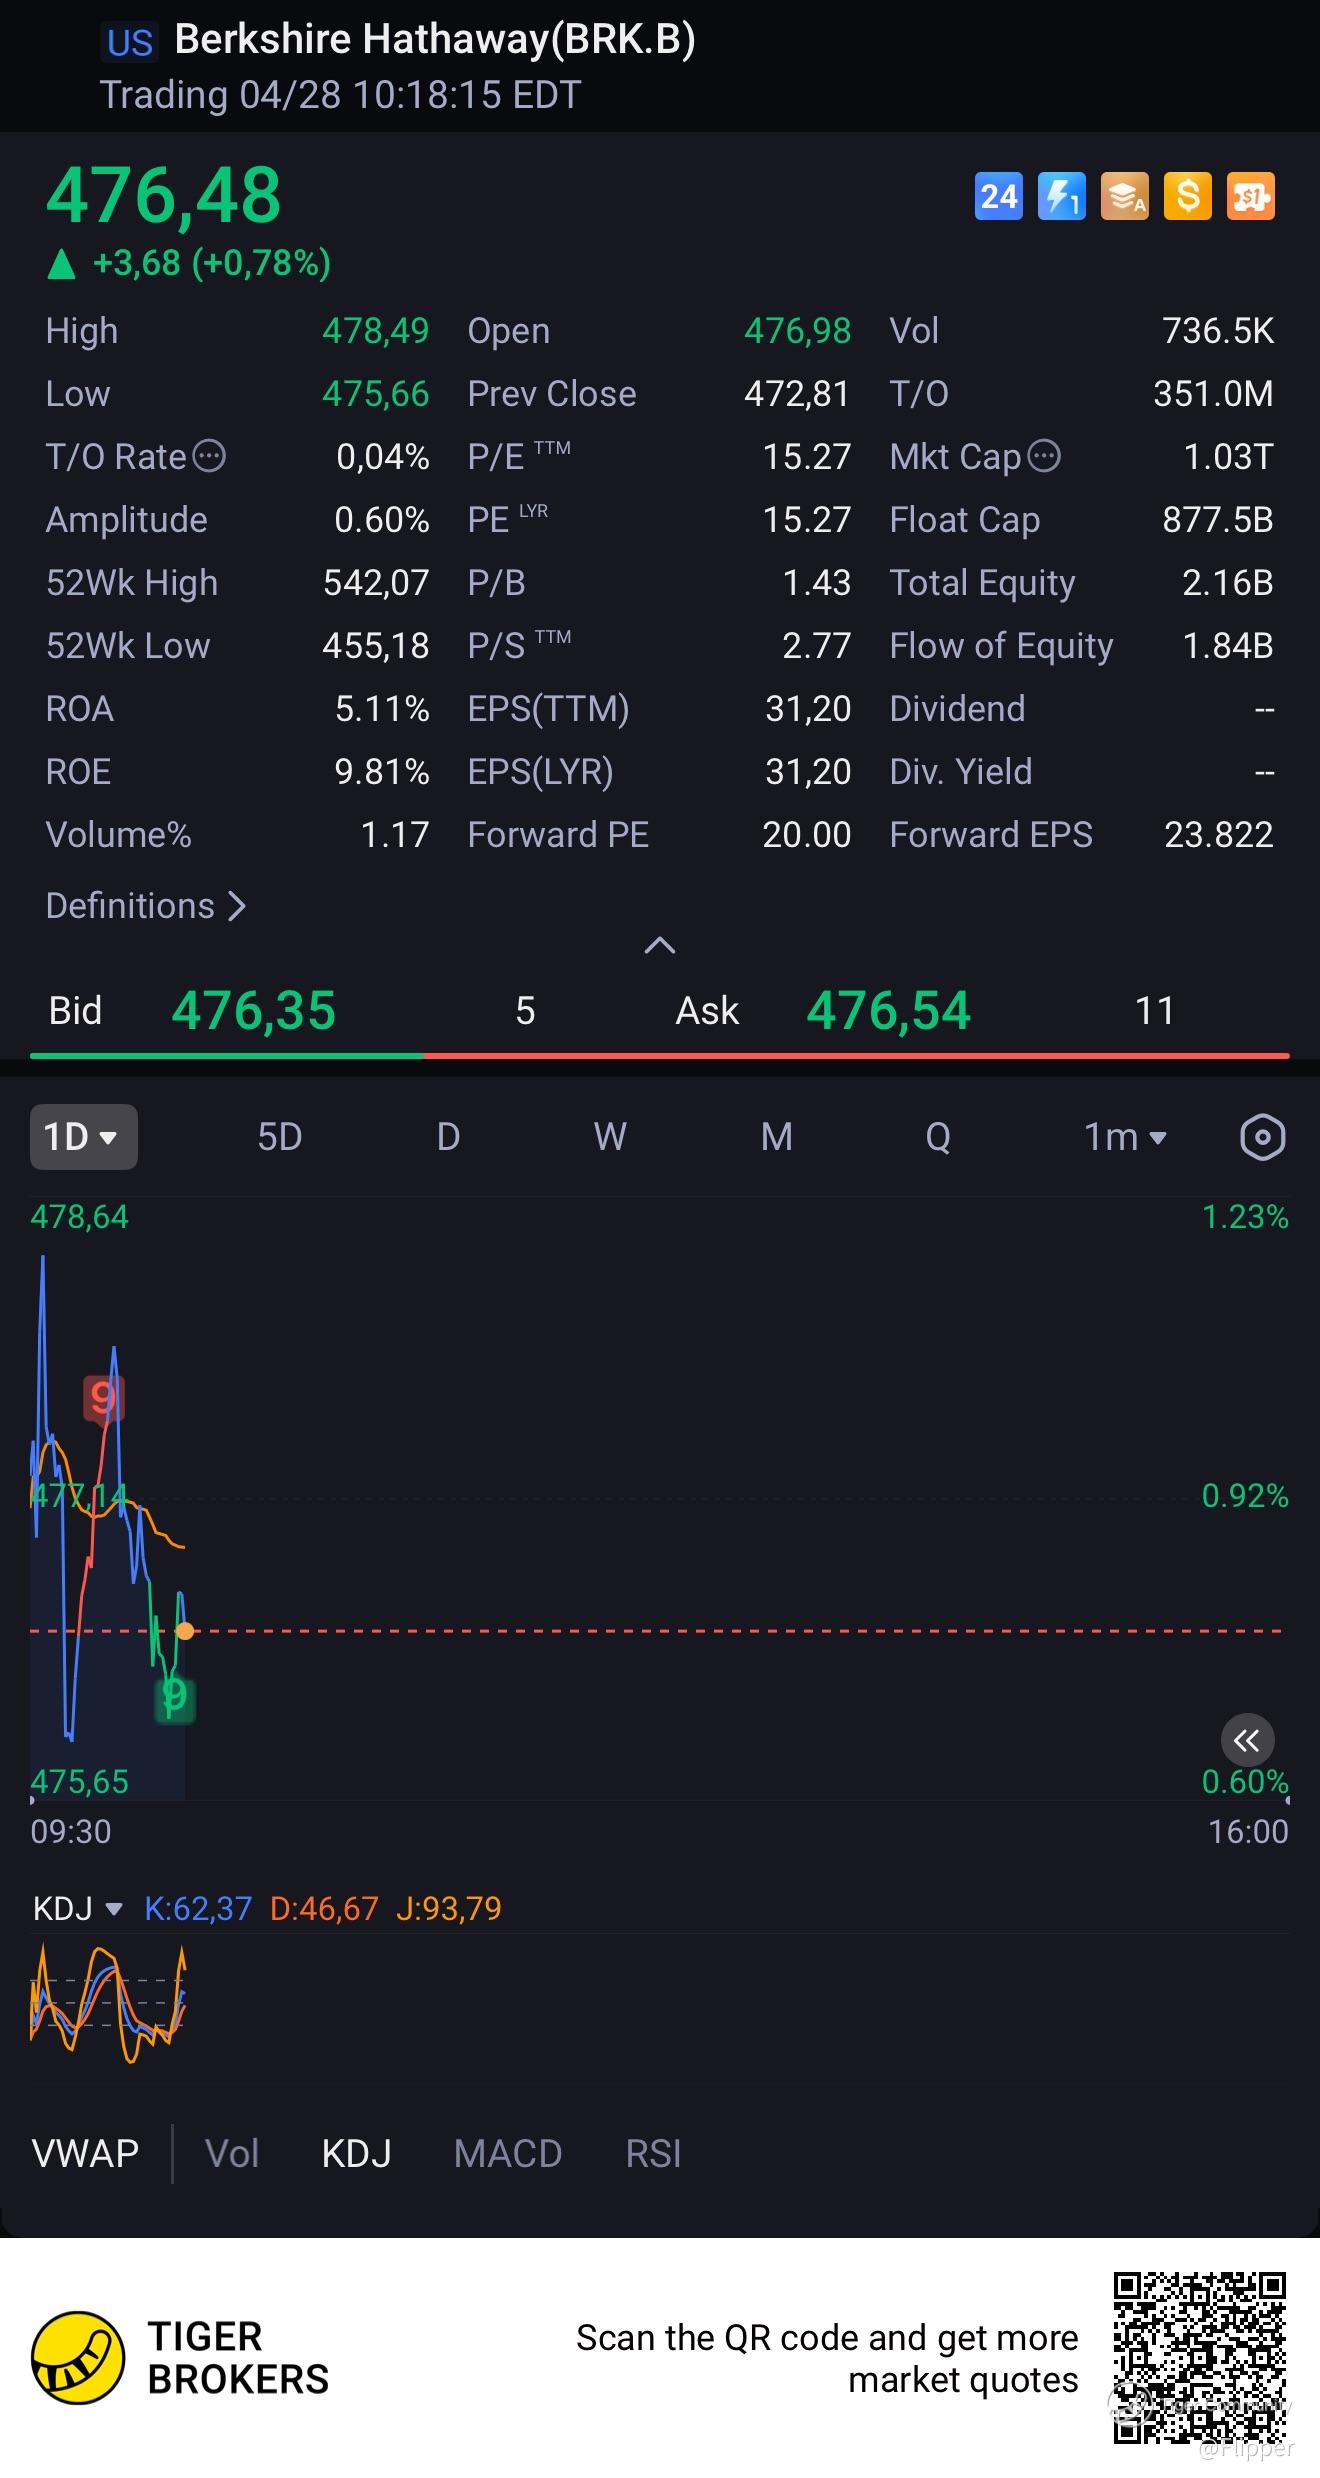The width and height of the screenshot is (1320, 2478).
Task: Switch chart to Q quarterly timeframe
Action: point(938,1137)
